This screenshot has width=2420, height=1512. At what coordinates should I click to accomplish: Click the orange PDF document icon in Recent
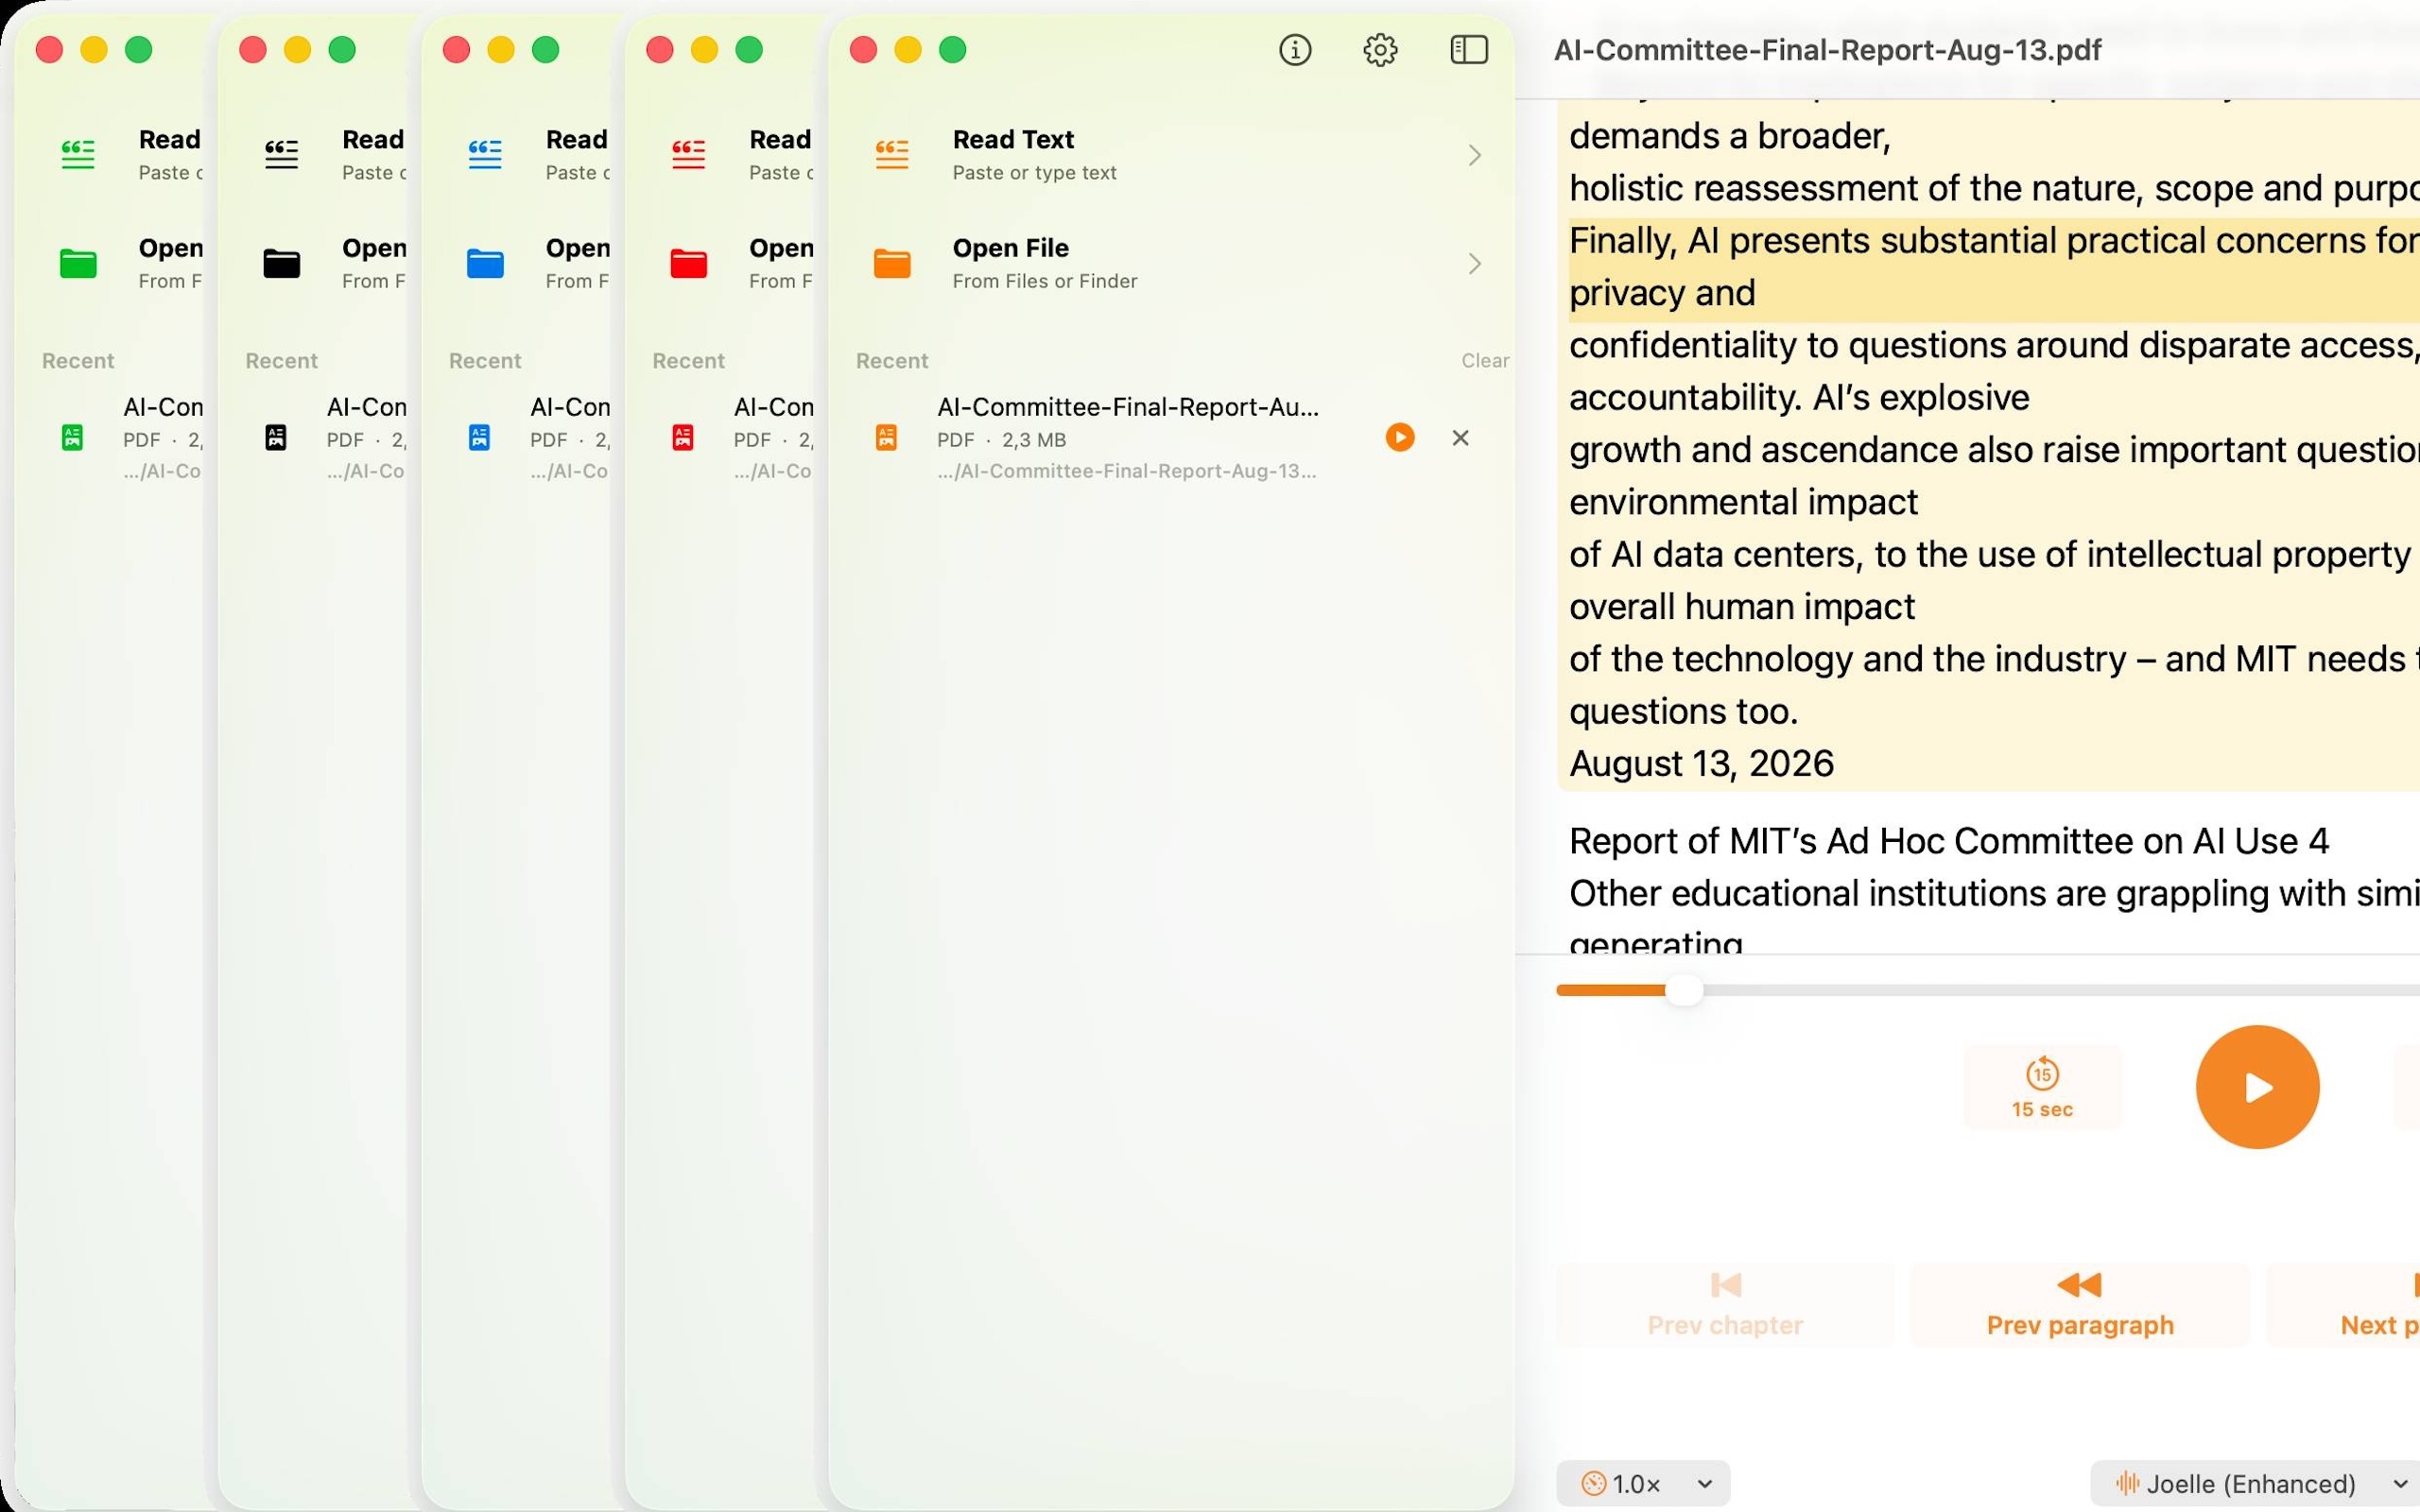click(886, 438)
